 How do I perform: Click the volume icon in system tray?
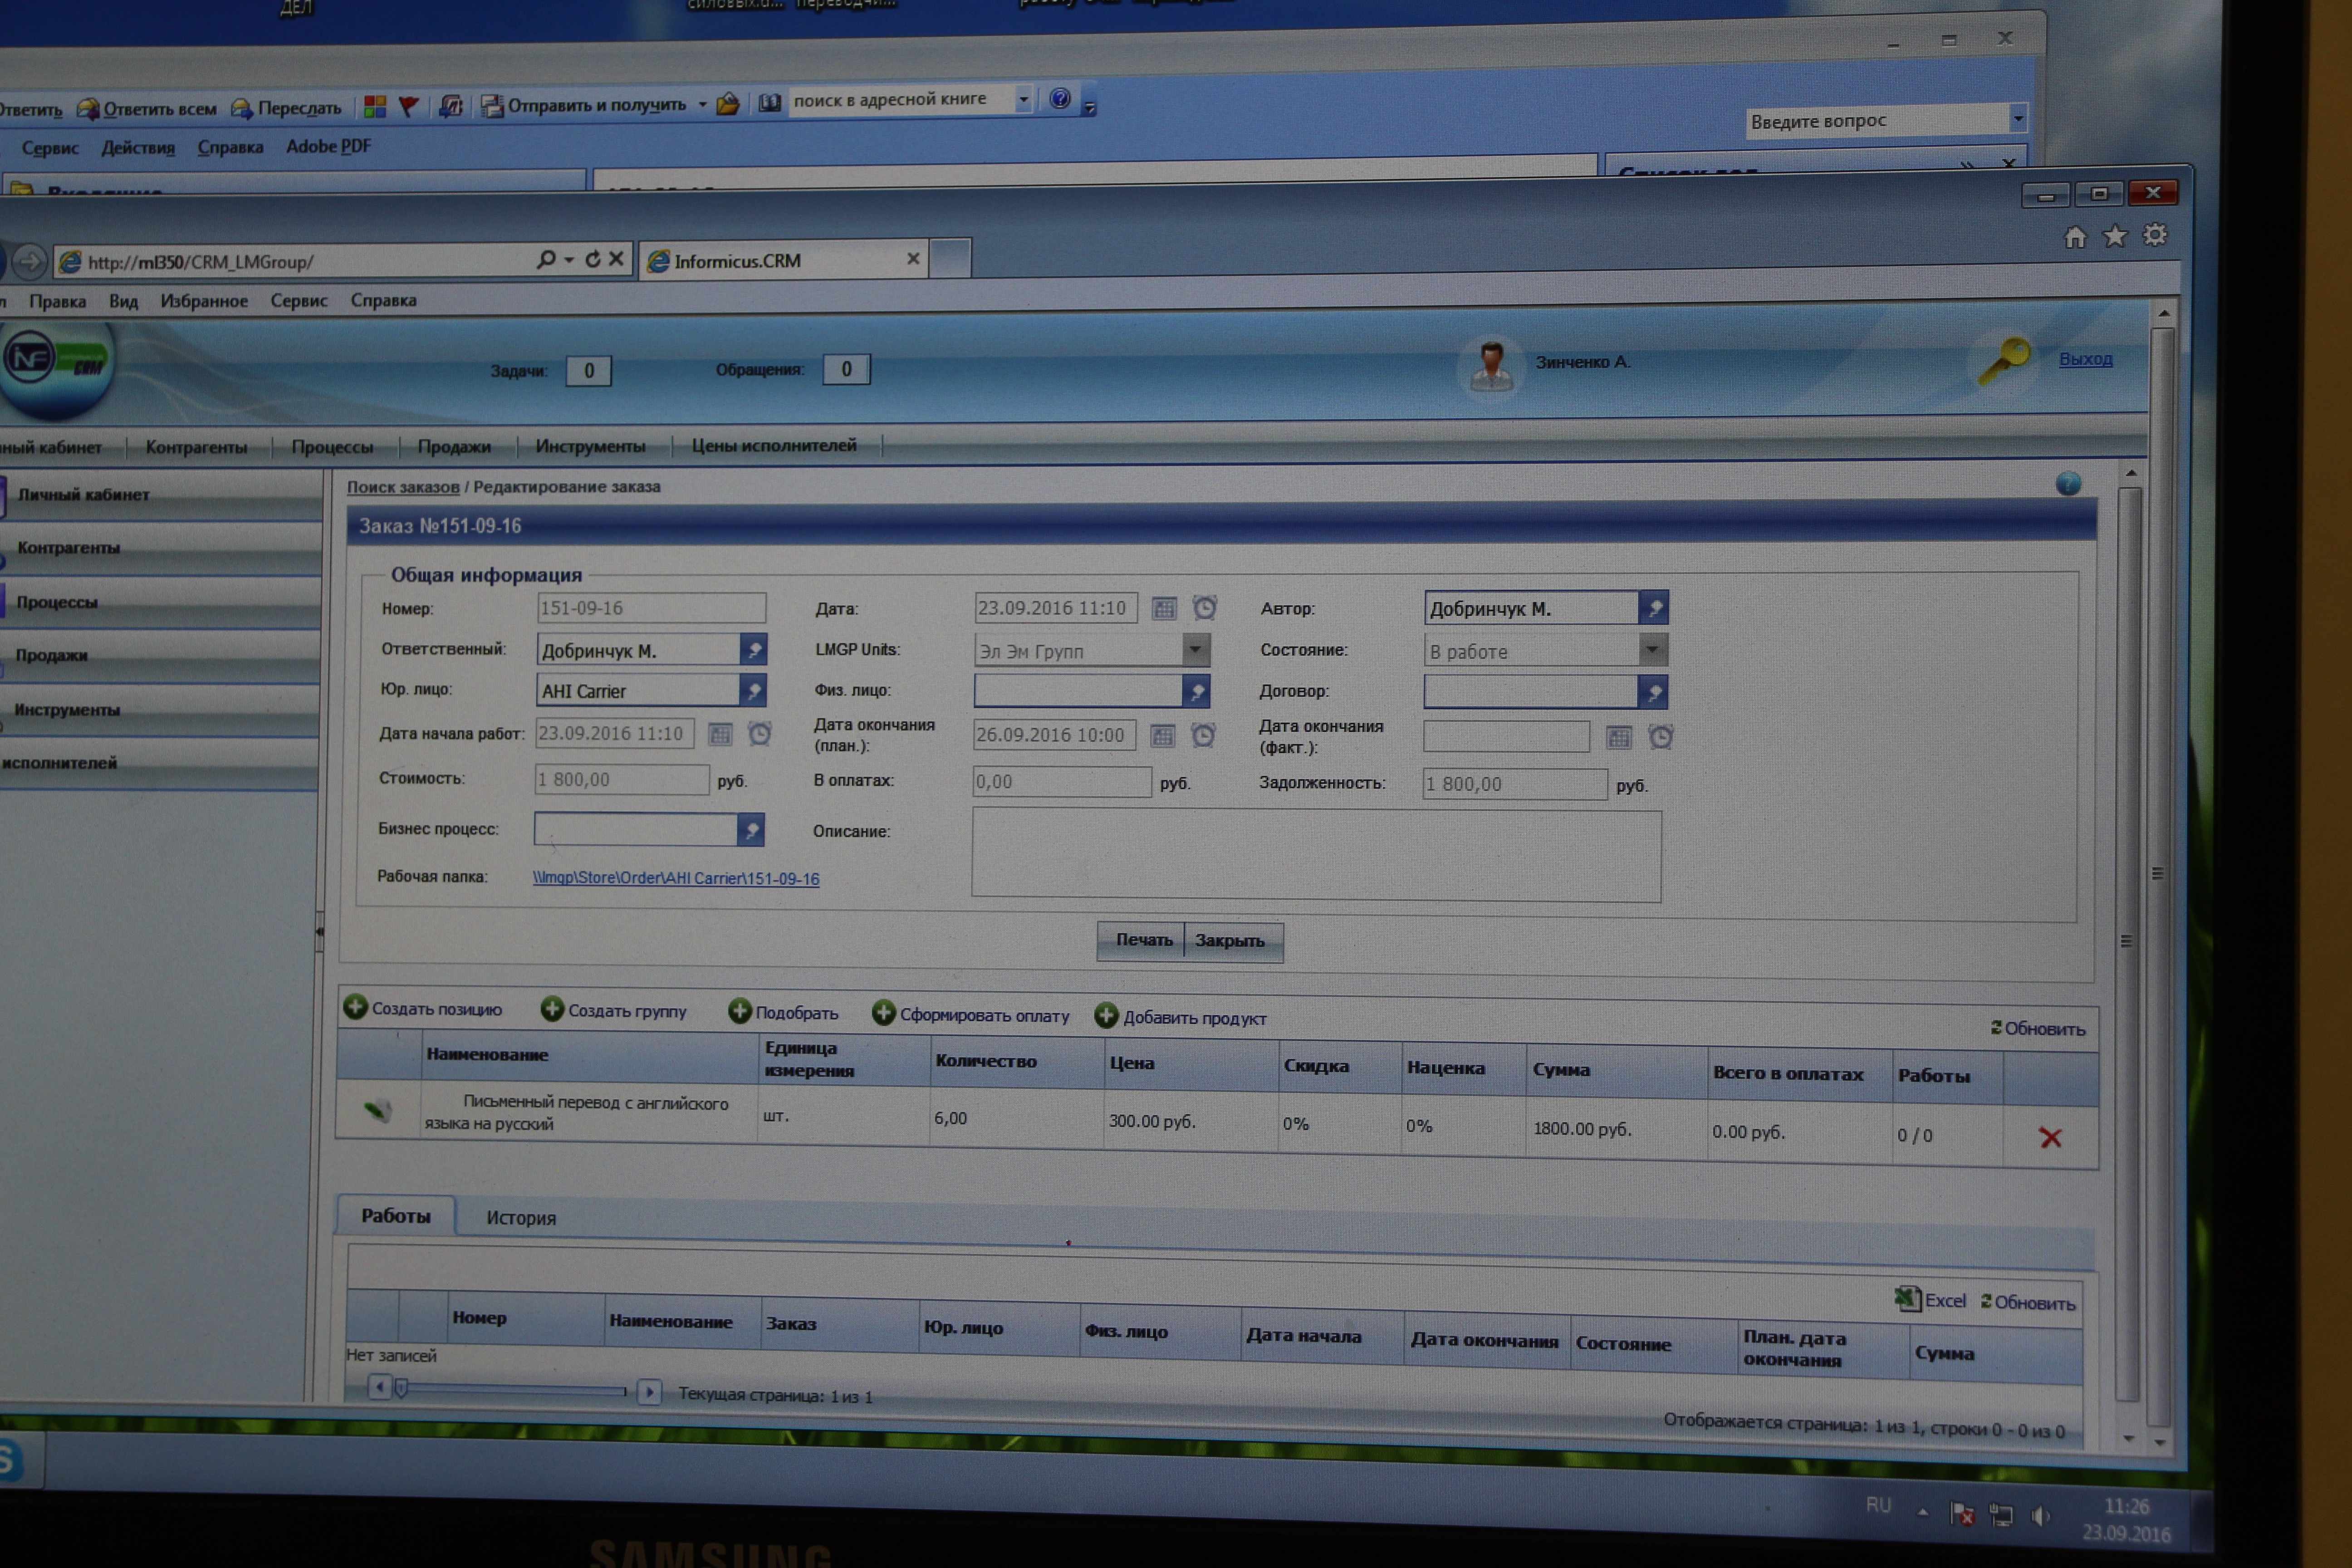coord(2040,1516)
